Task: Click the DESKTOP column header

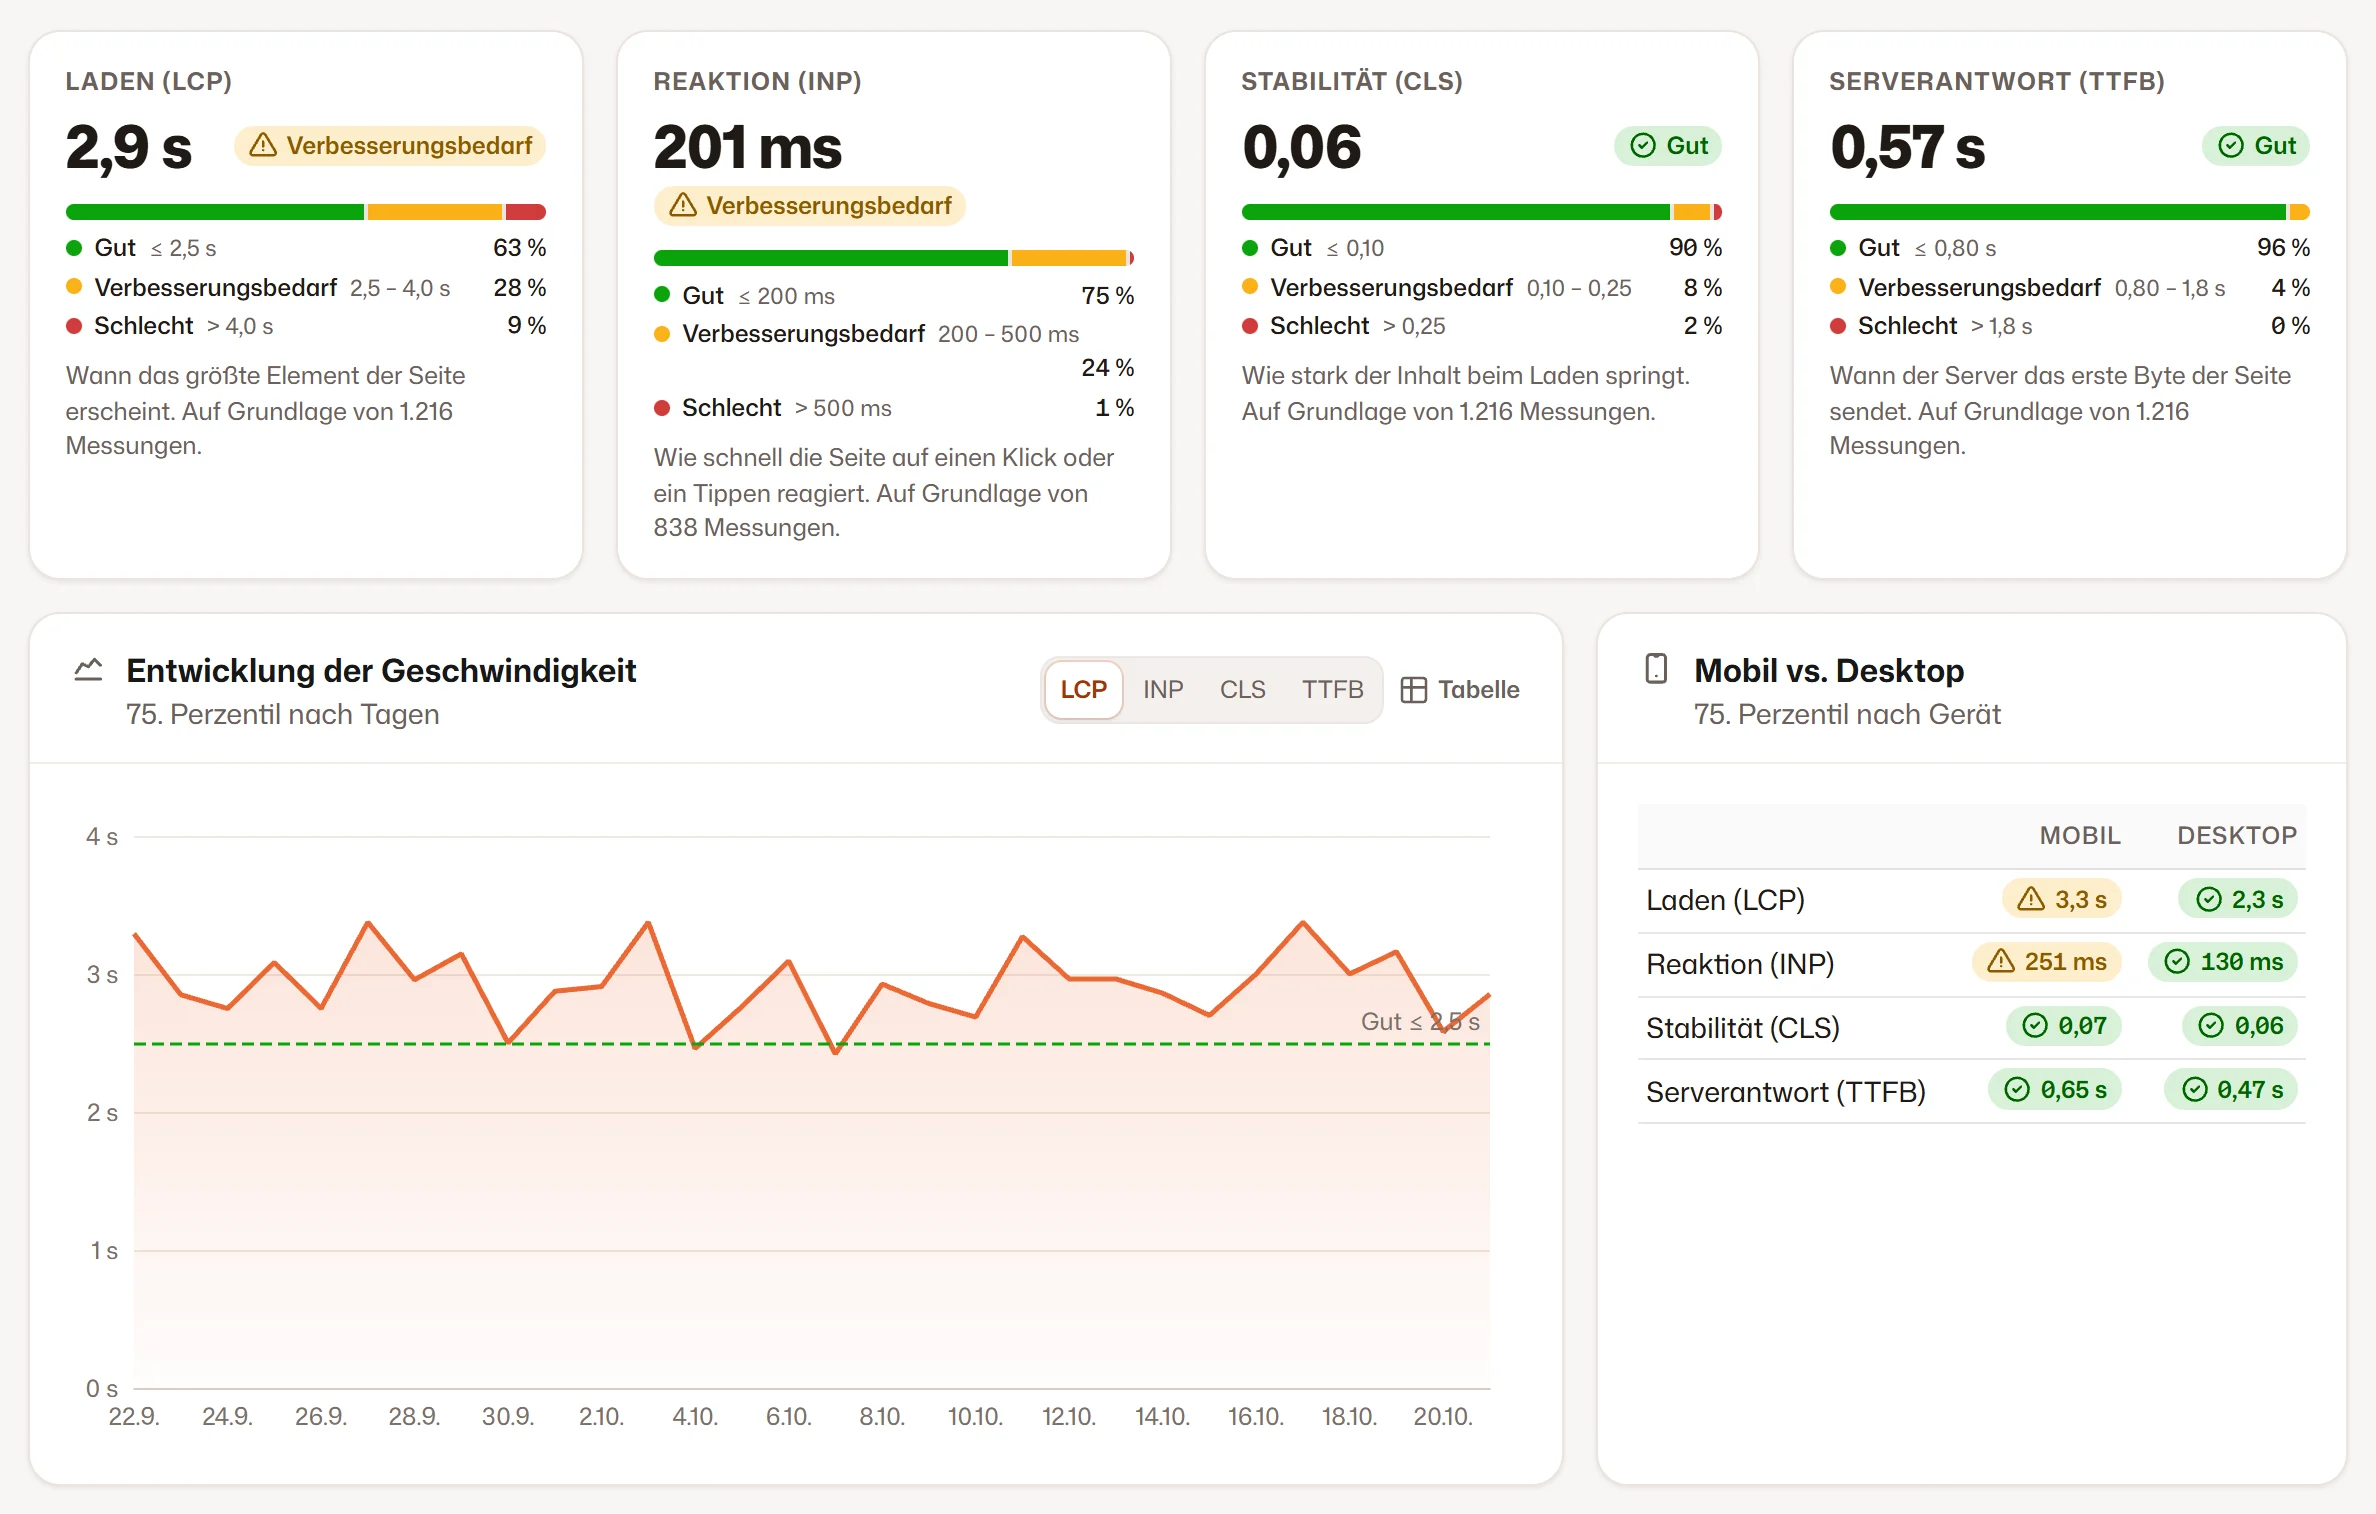Action: [x=2237, y=836]
